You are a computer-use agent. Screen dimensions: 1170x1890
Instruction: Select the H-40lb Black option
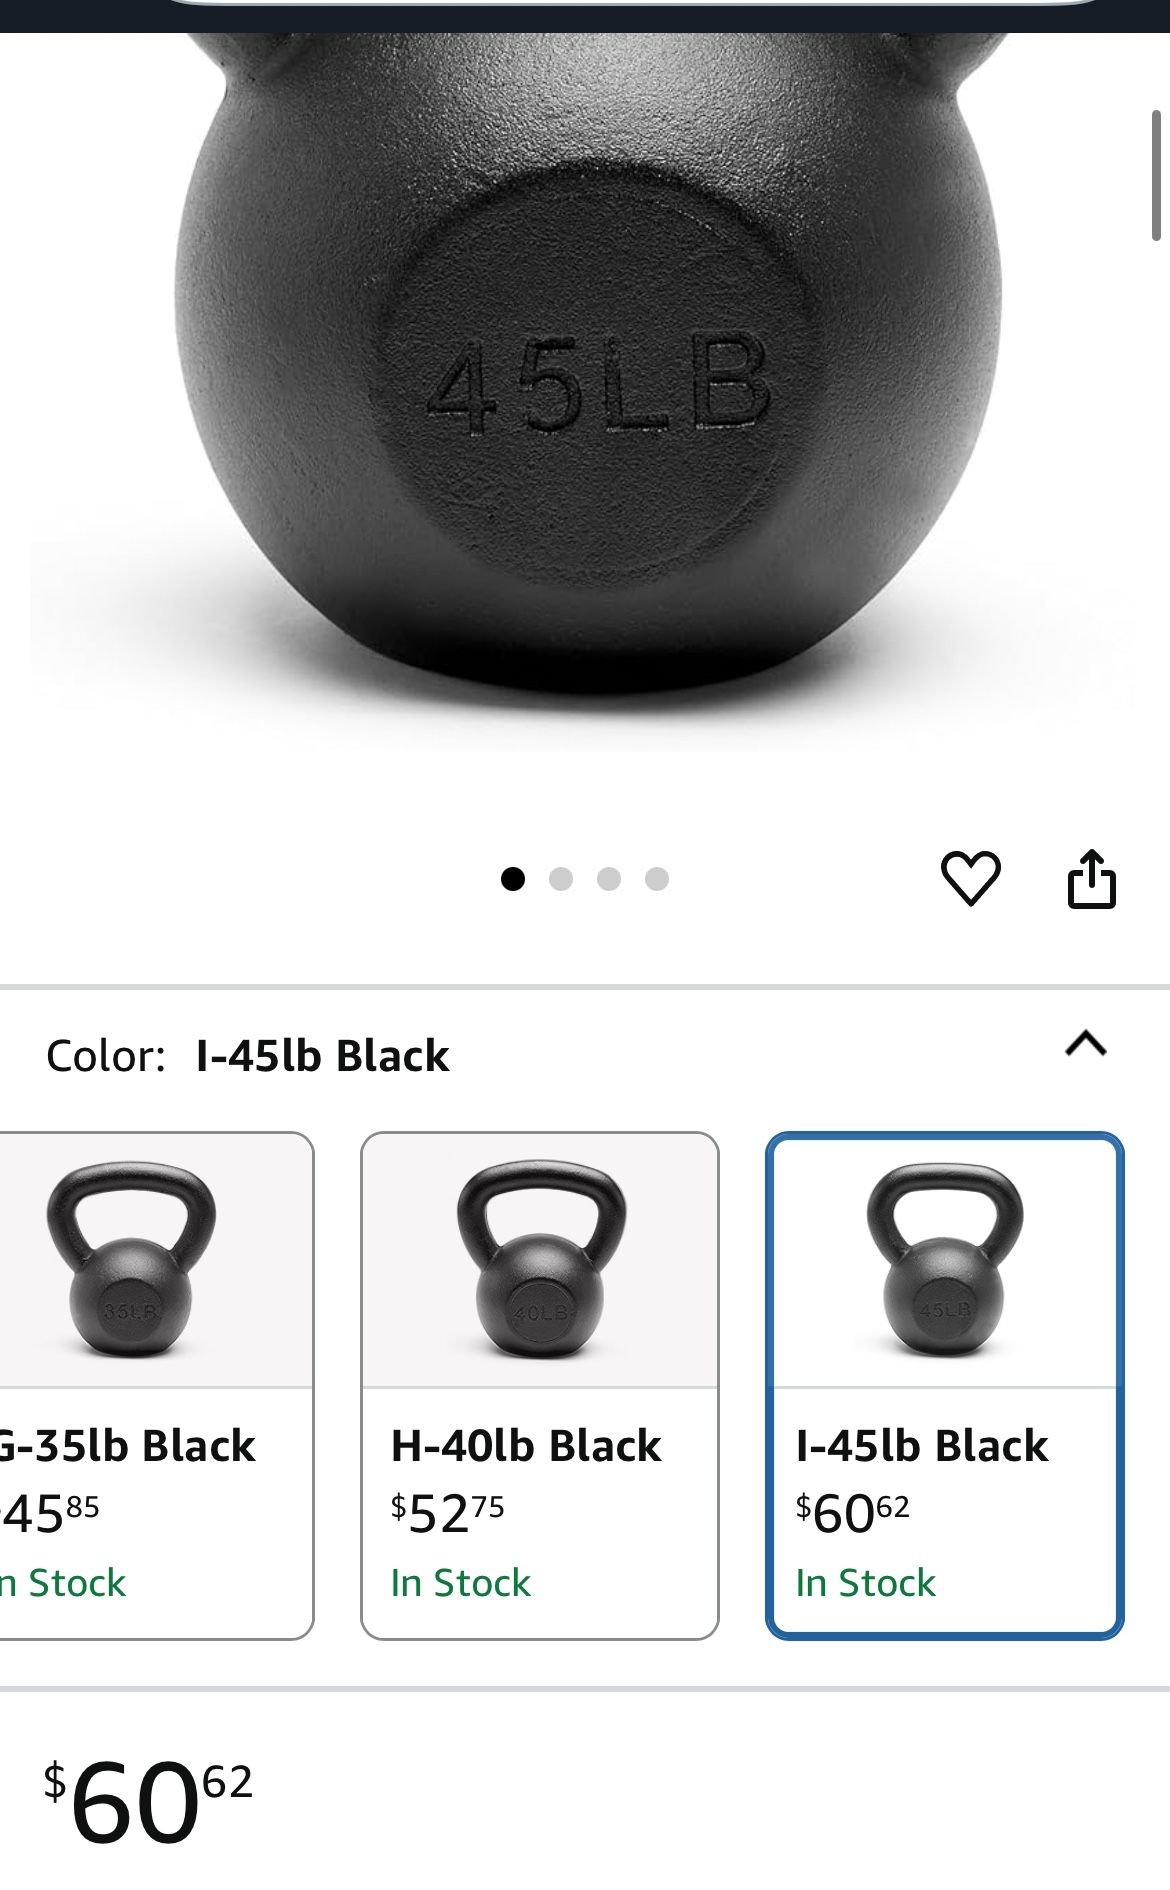[x=540, y=1385]
